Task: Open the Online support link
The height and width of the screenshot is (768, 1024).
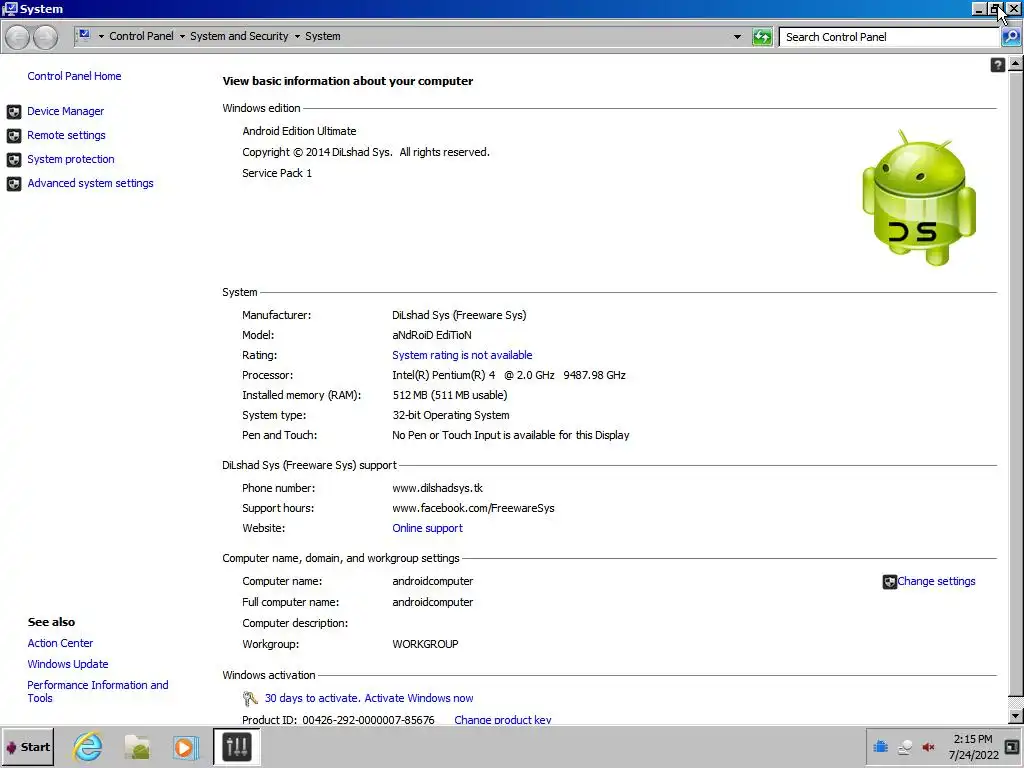Action: (x=427, y=528)
